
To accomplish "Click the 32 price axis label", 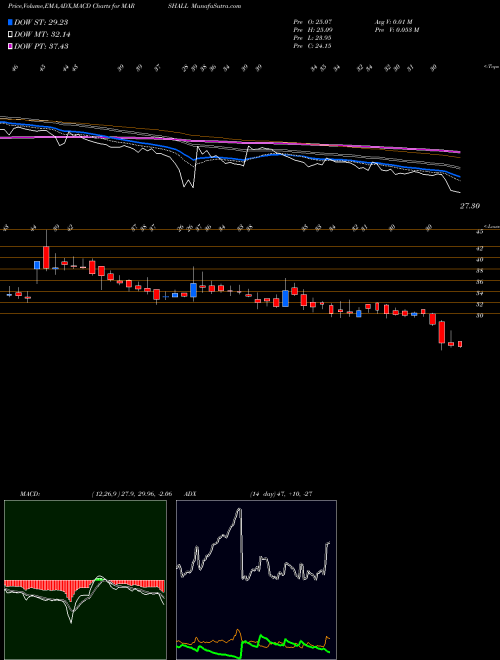I will 479,305.
